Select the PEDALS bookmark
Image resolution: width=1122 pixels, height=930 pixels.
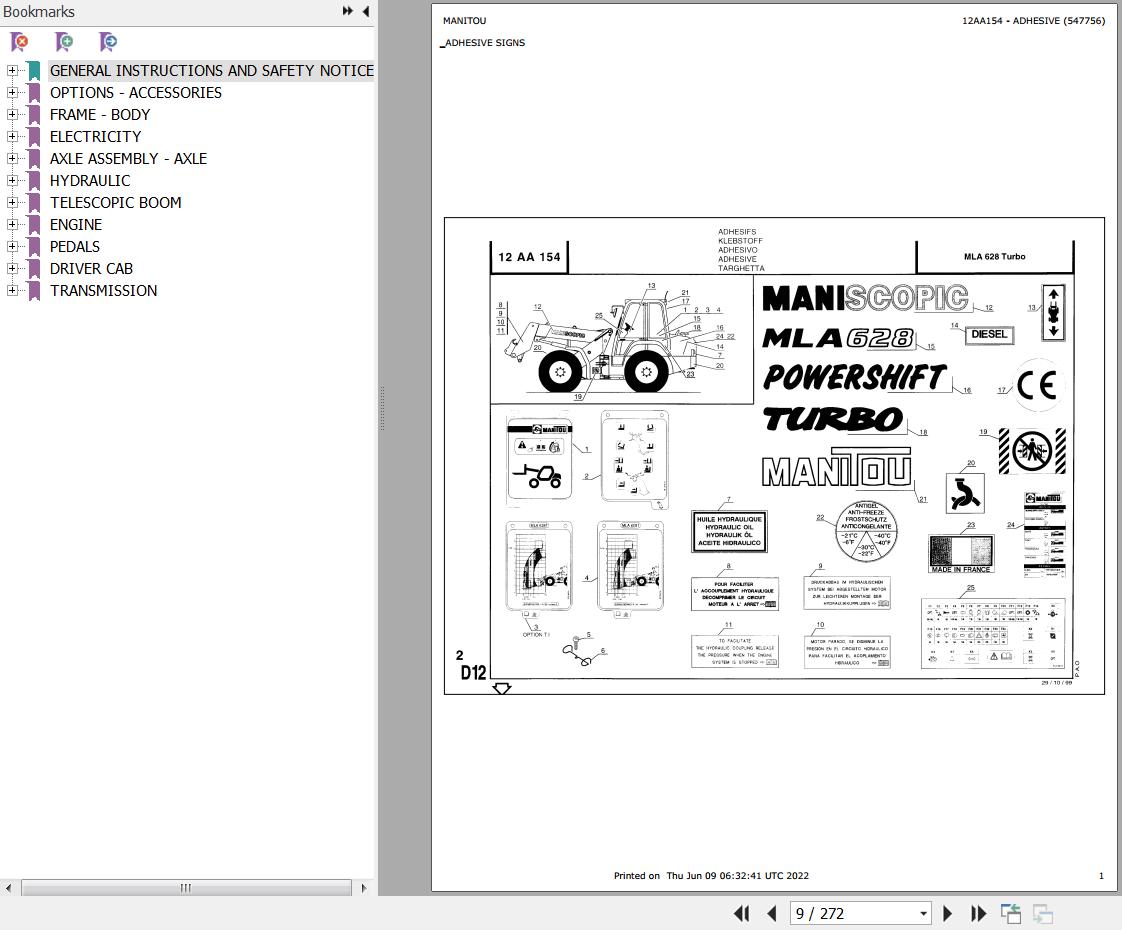pyautogui.click(x=75, y=246)
